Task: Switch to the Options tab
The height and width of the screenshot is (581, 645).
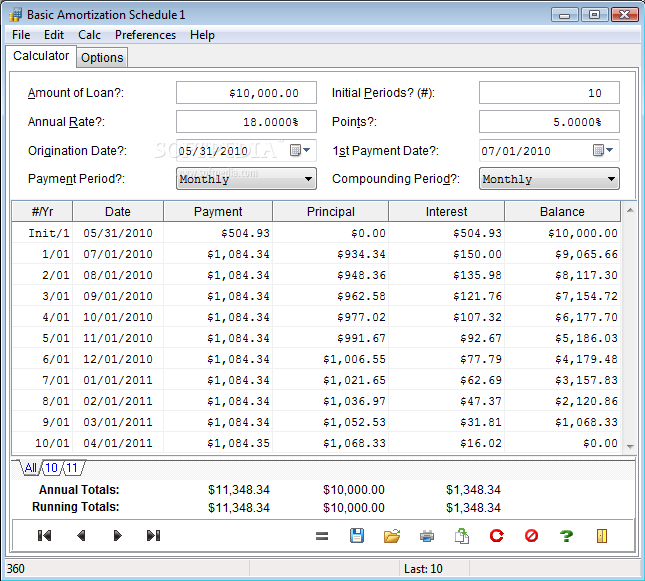Action: pos(102,58)
